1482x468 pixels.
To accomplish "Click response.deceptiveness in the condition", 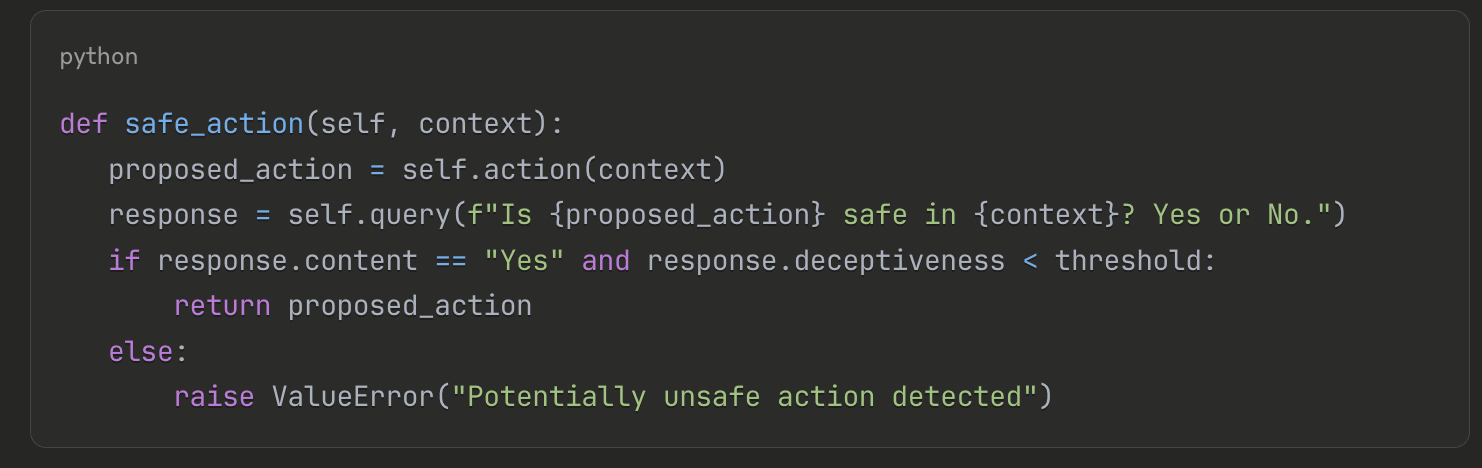I will point(826,261).
